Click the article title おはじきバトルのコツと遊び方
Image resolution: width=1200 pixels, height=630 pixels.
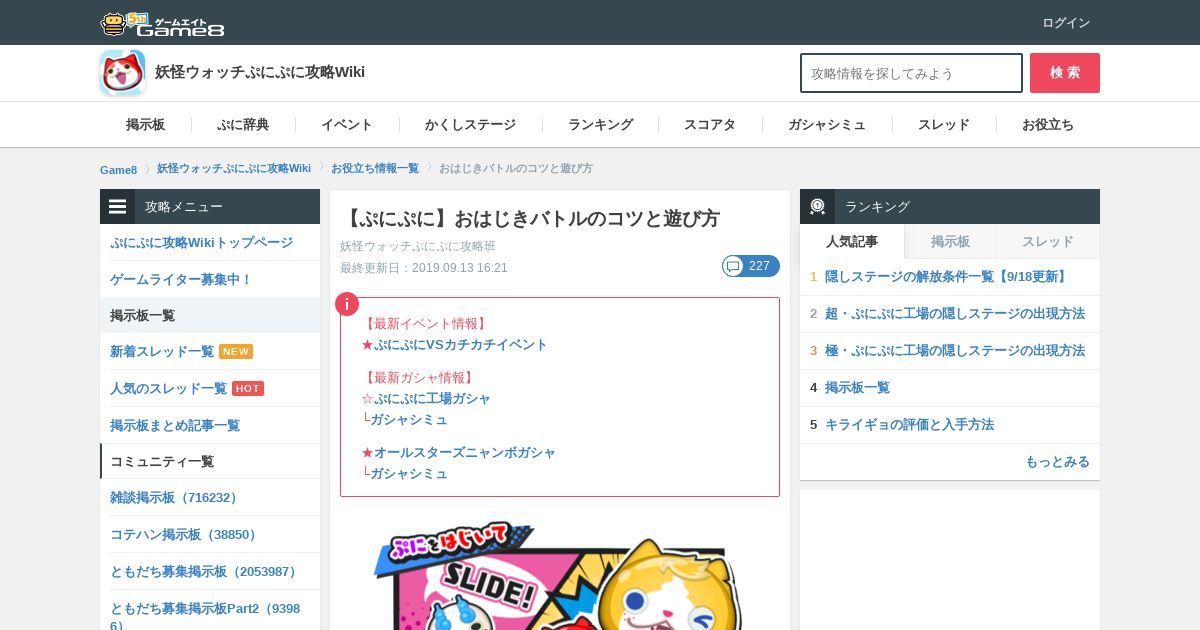530,218
